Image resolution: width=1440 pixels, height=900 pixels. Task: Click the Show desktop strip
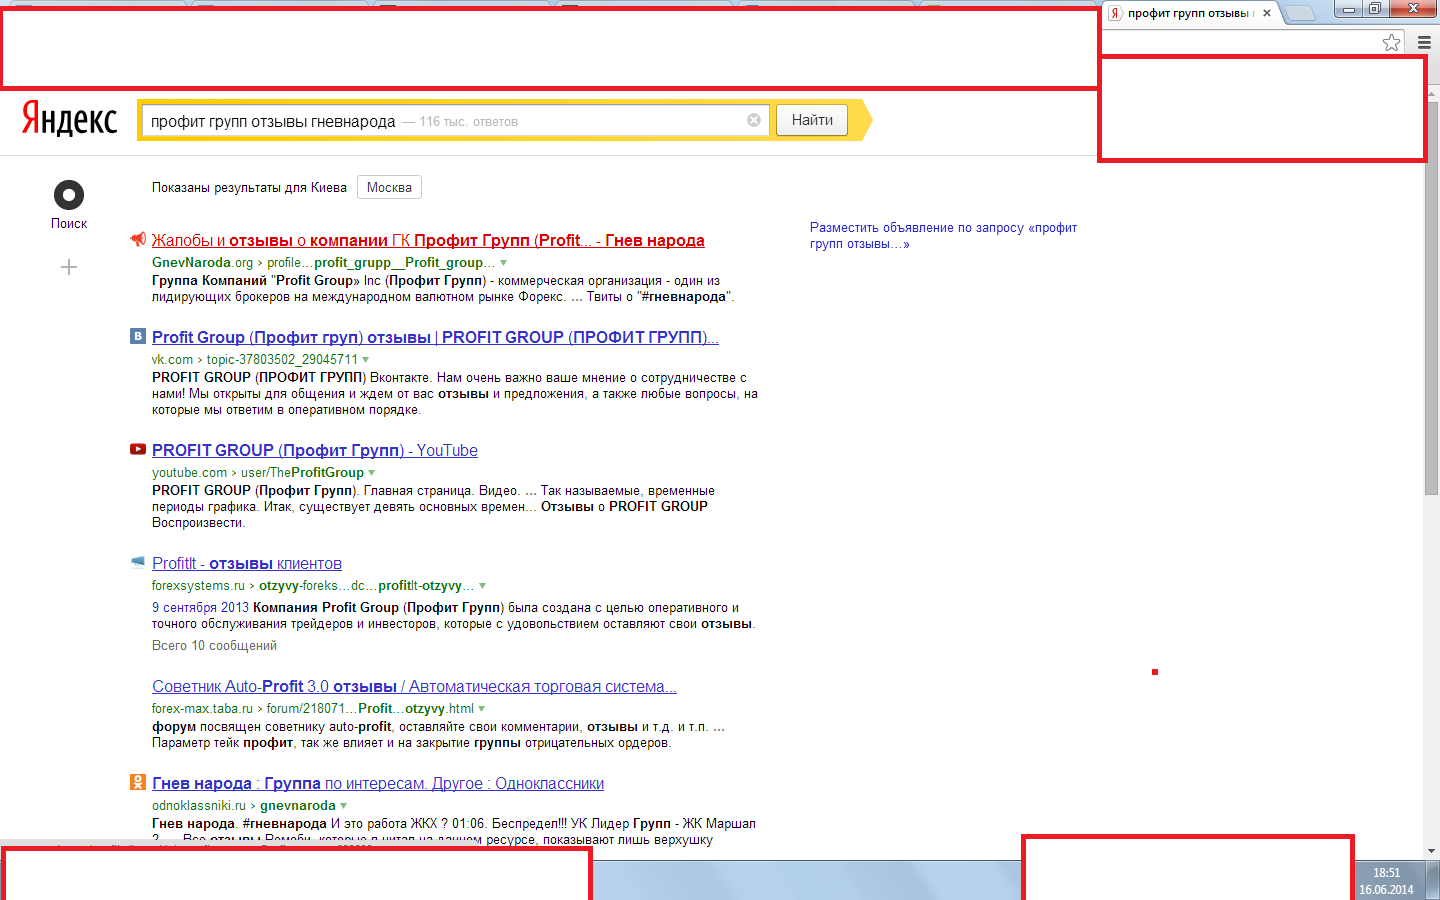click(1433, 880)
